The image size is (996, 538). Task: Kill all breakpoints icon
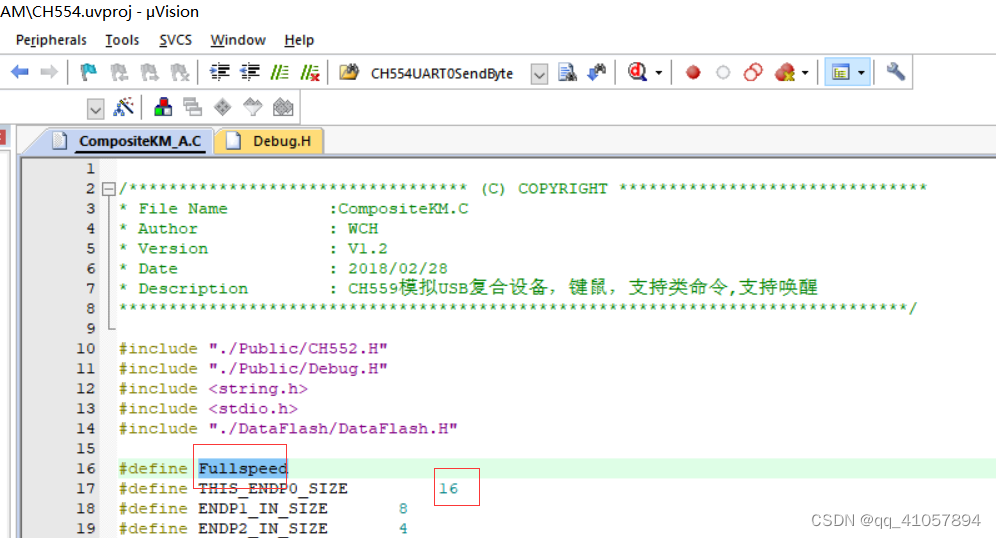(x=785, y=72)
